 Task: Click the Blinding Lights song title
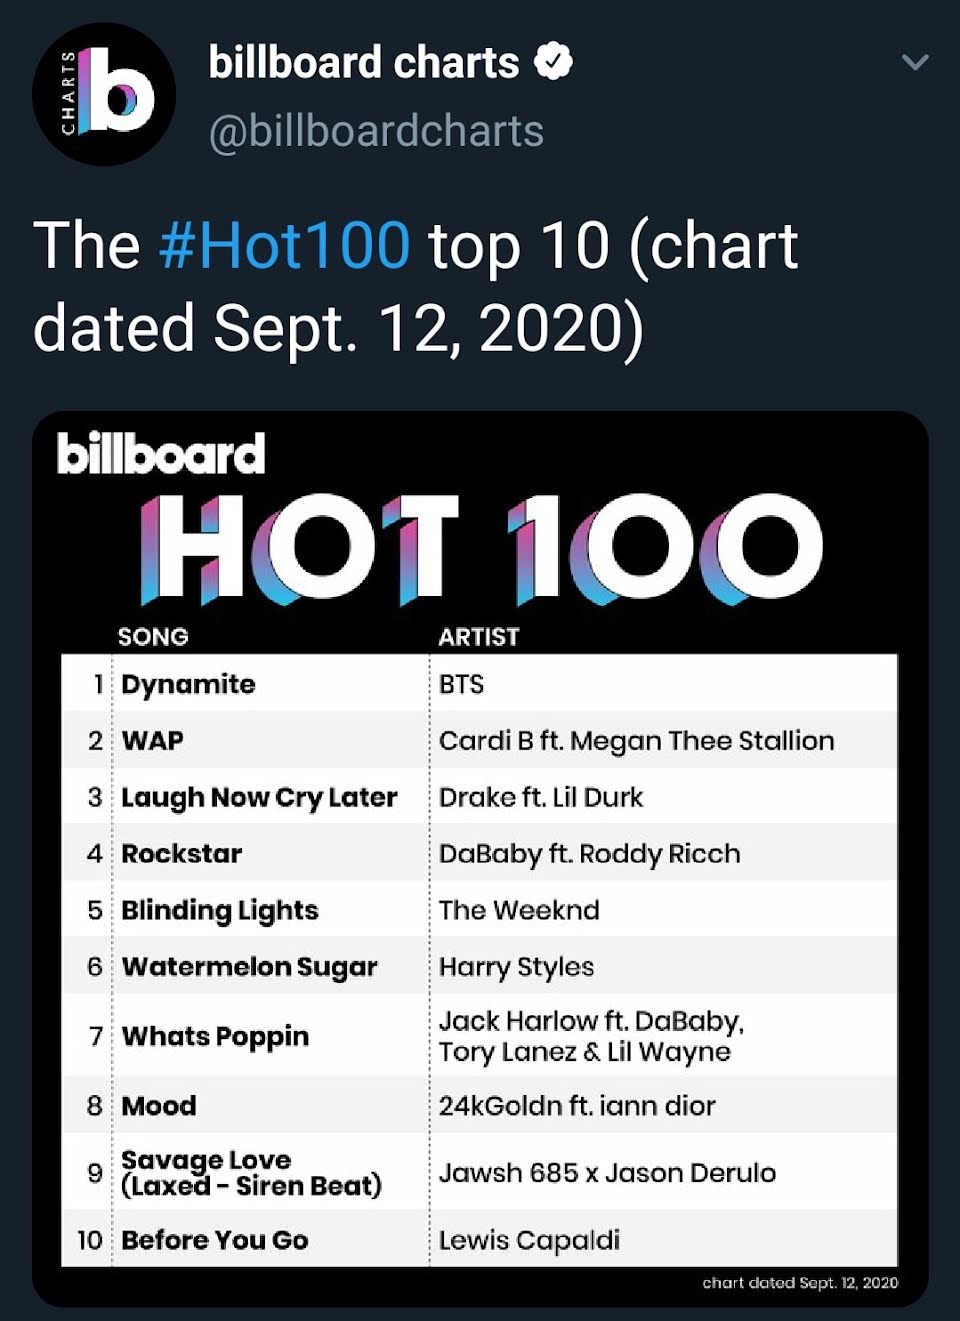coord(220,910)
